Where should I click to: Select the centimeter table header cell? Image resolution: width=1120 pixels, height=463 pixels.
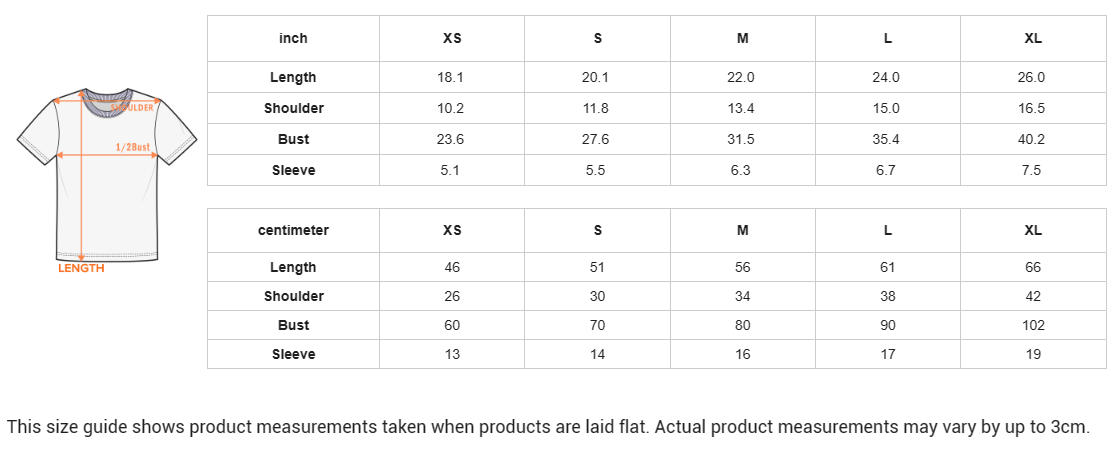(294, 230)
